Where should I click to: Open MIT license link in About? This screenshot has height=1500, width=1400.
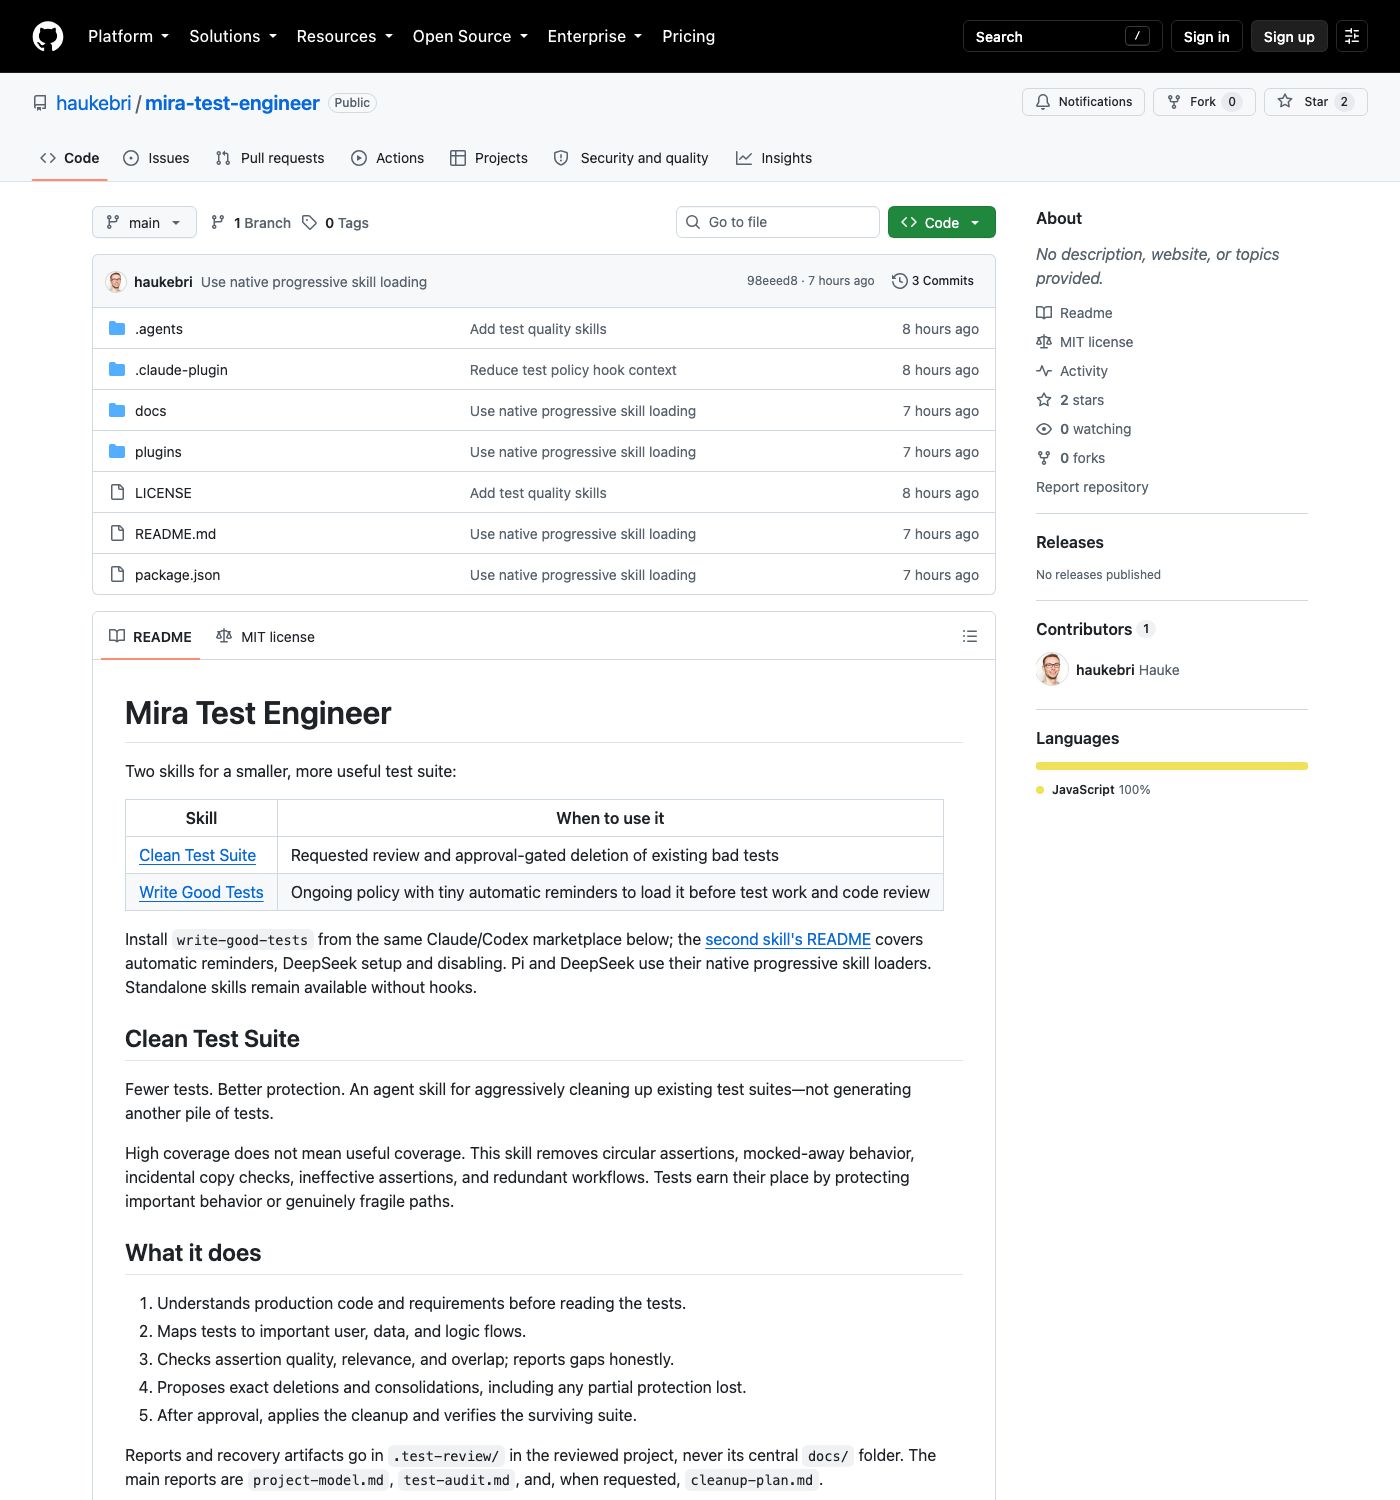pos(1085,342)
